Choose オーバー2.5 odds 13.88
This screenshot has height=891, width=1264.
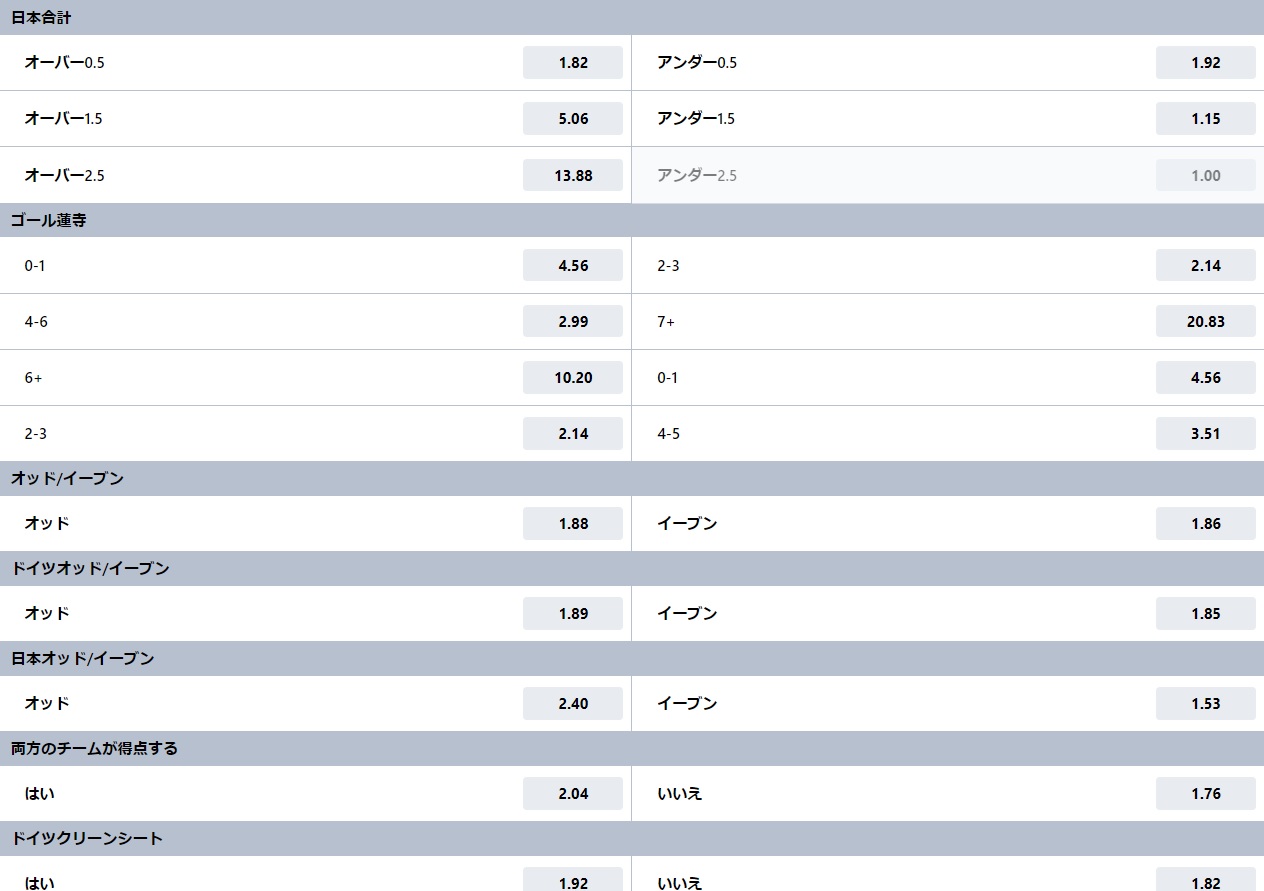573,175
